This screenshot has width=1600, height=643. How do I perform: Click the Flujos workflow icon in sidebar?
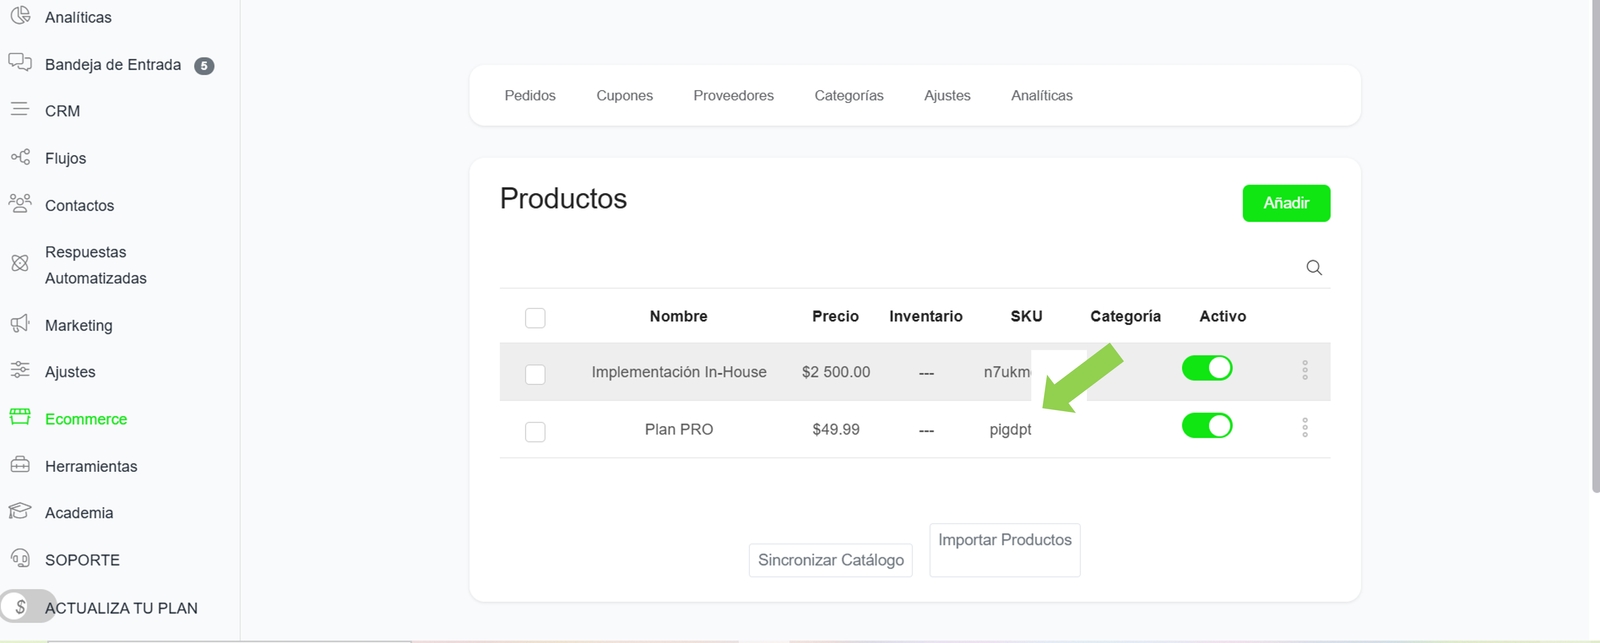[20, 157]
